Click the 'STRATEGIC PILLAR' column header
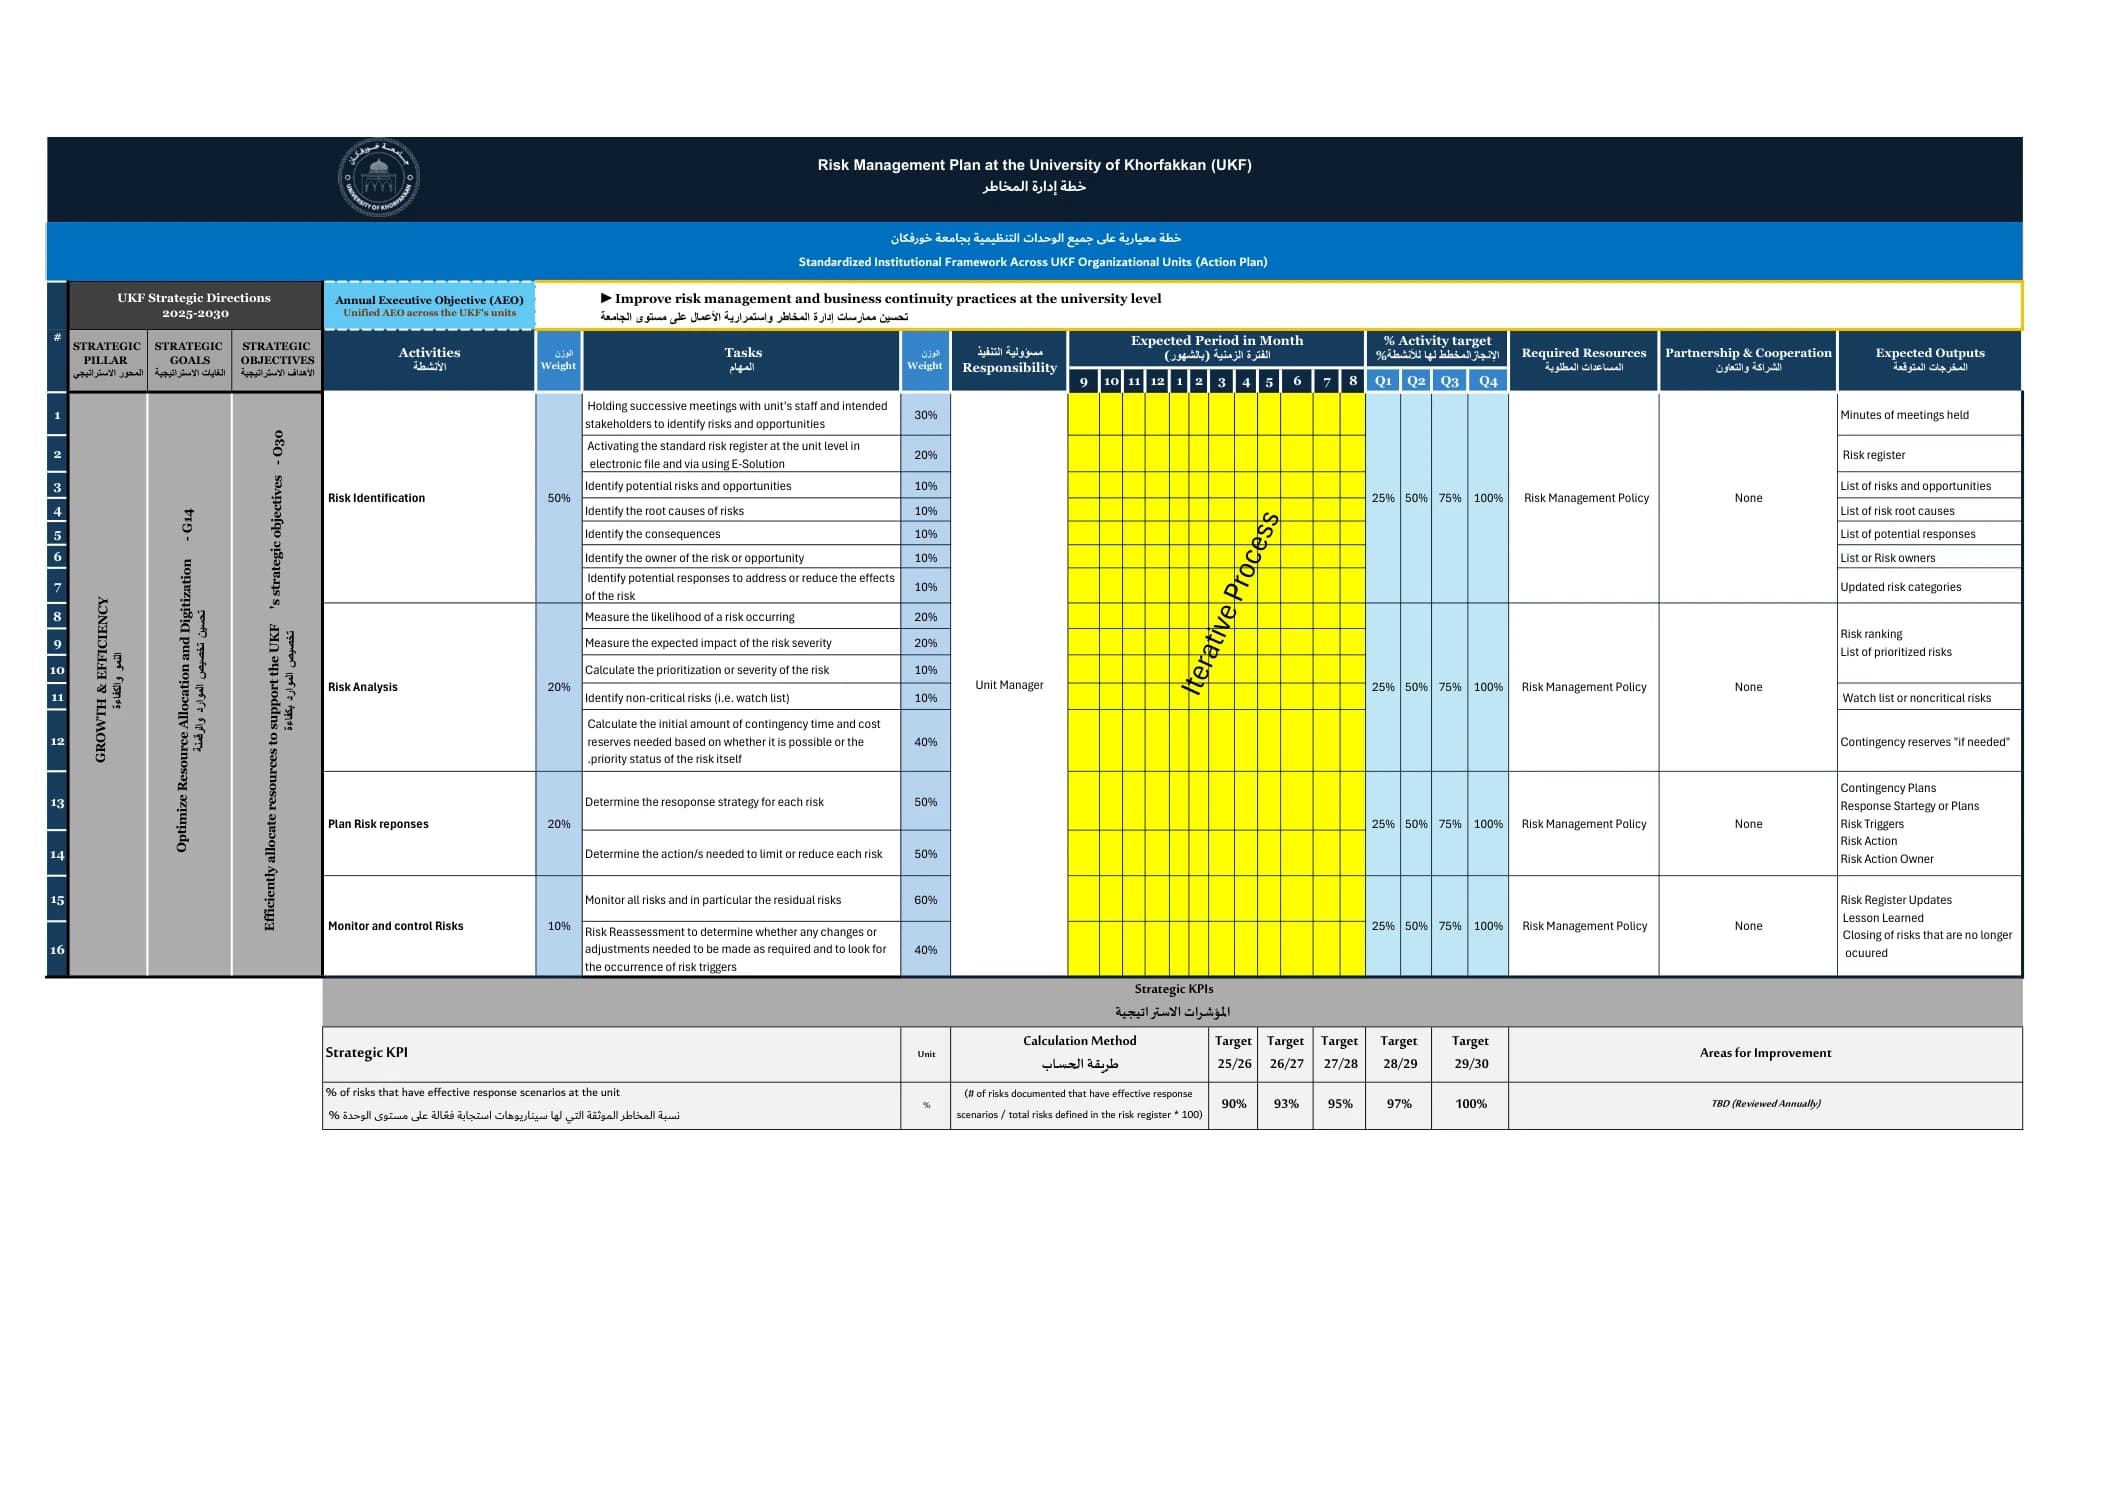Image resolution: width=2105 pixels, height=1488 pixels. 107,360
